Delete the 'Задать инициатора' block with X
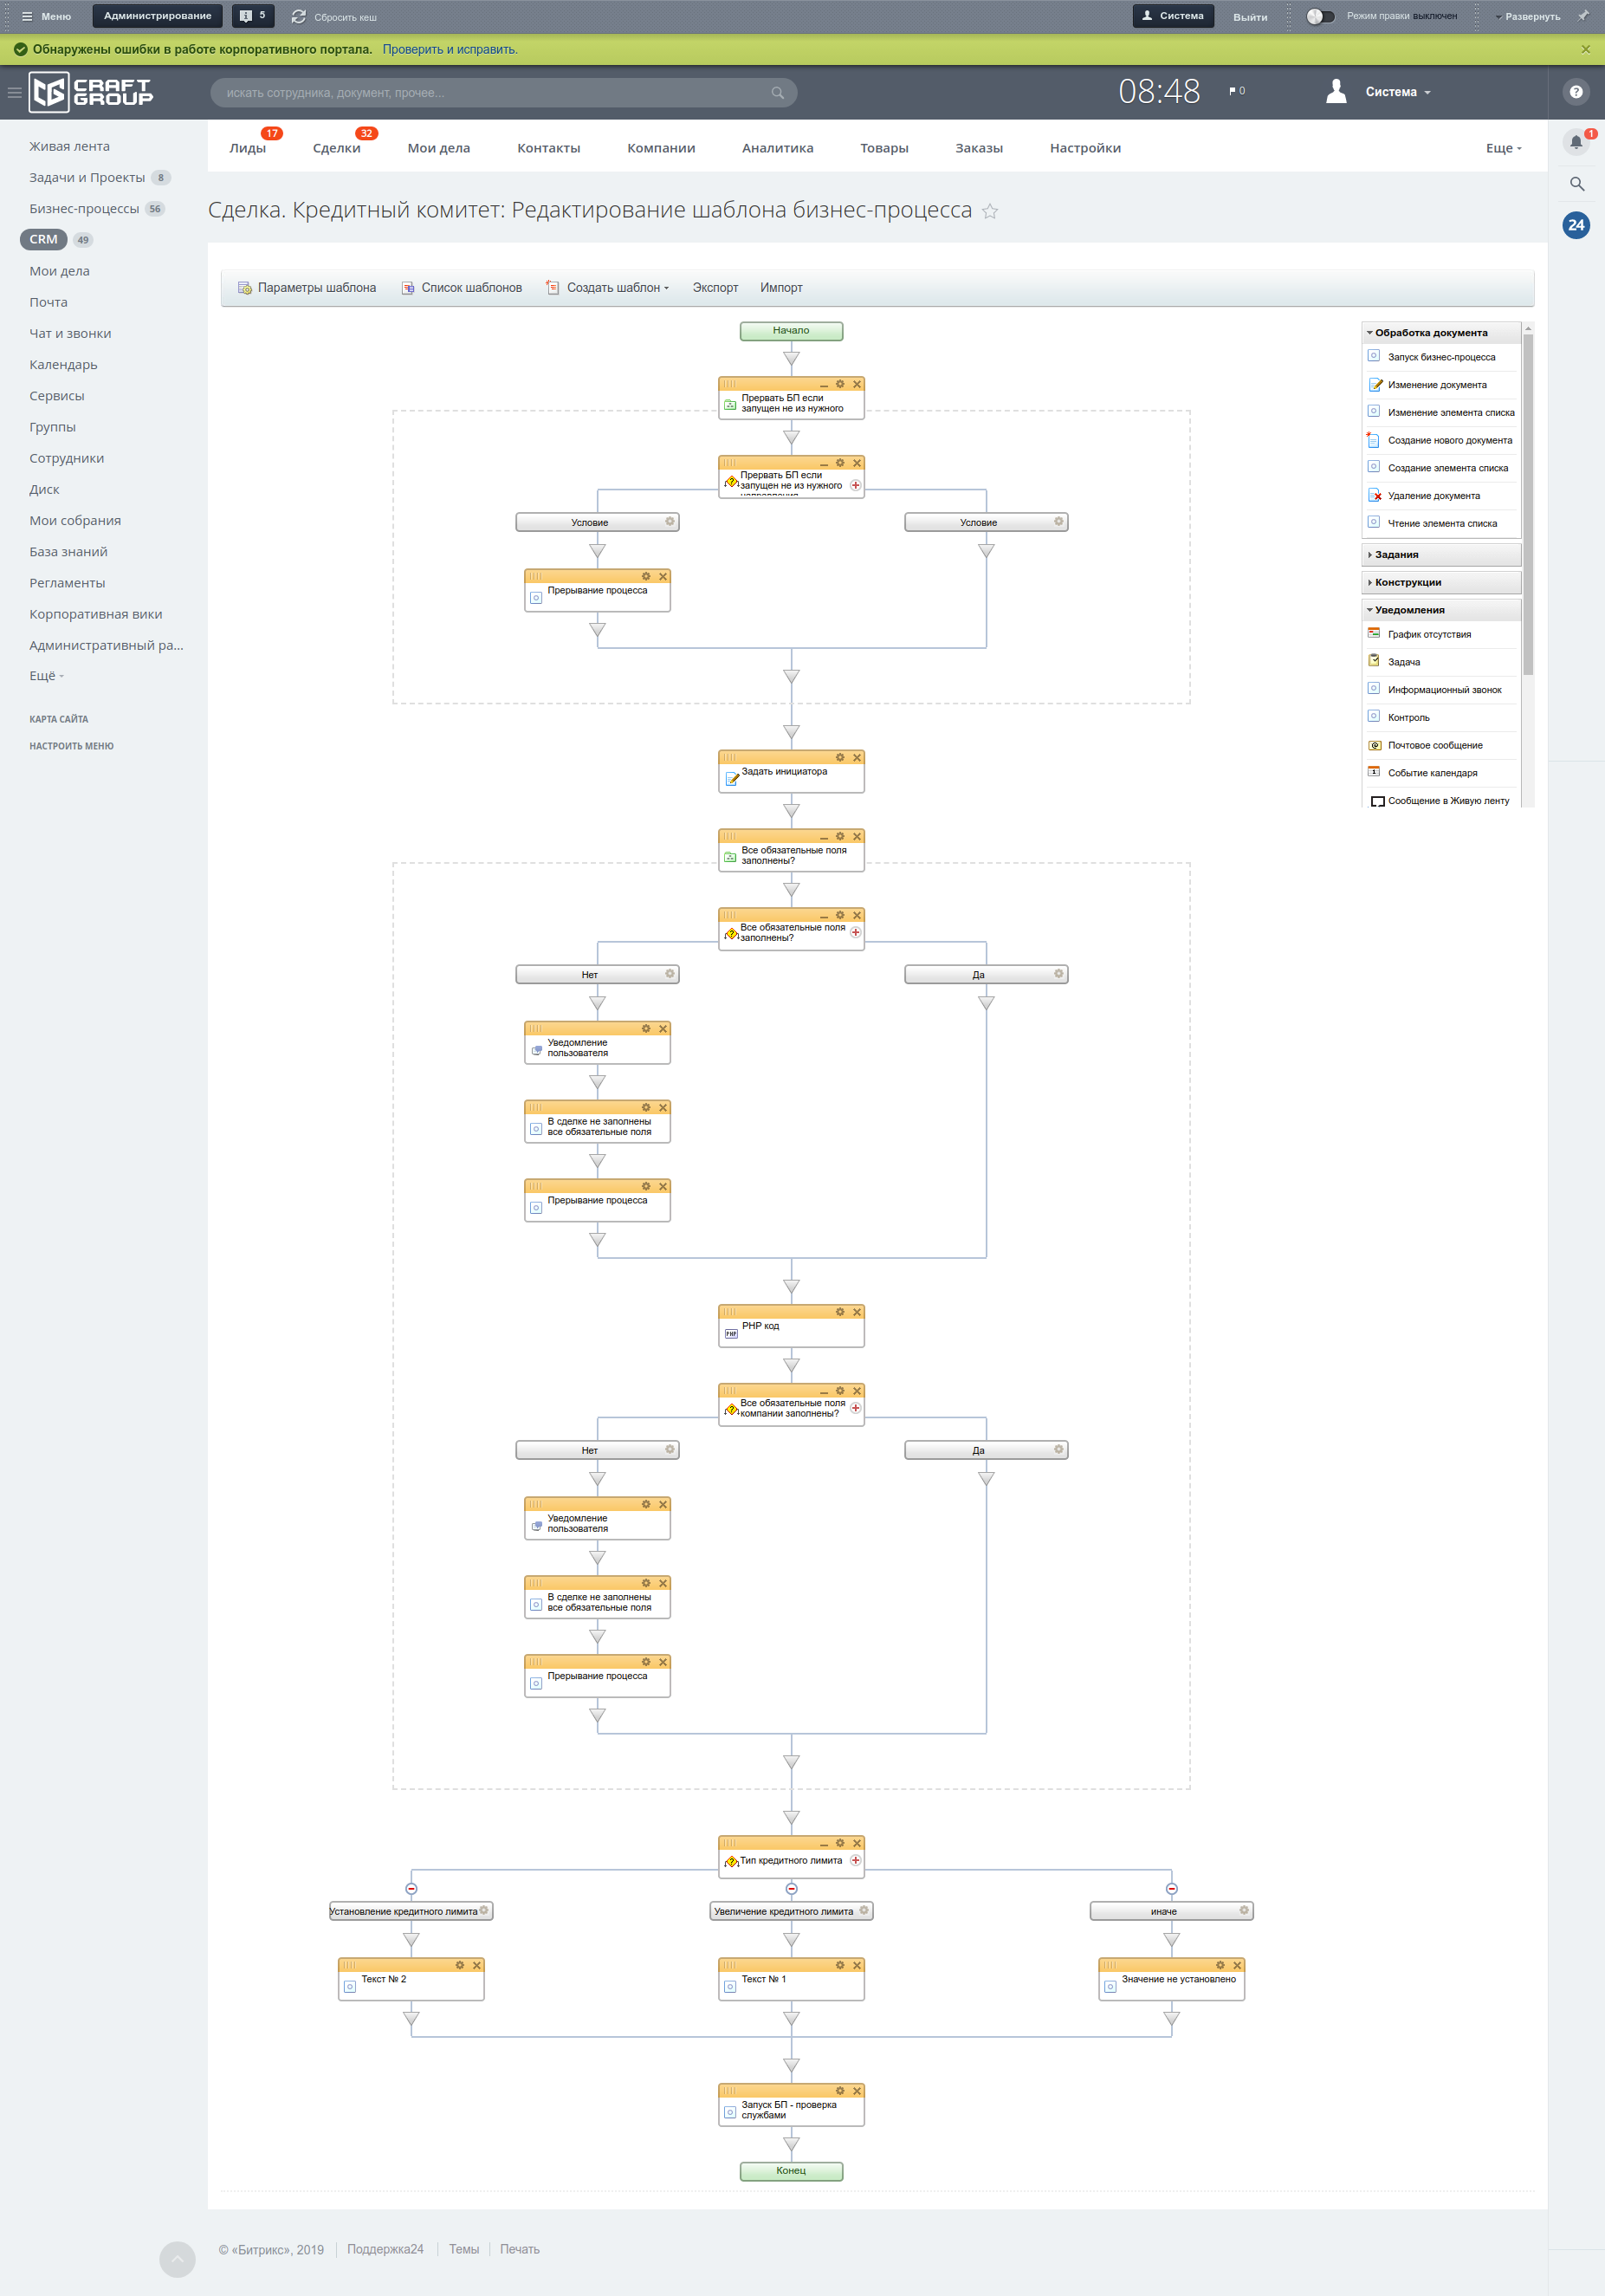The width and height of the screenshot is (1605, 2296). point(857,758)
